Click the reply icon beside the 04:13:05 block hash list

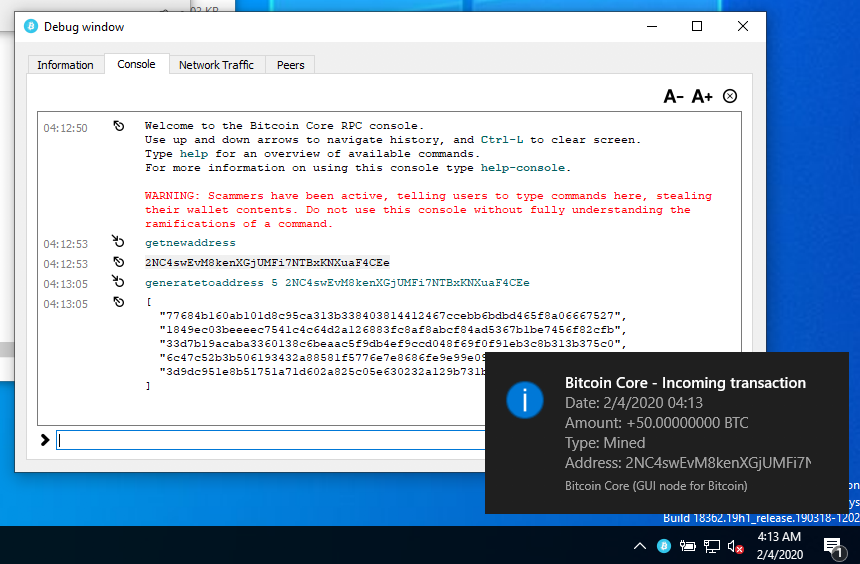tap(118, 302)
